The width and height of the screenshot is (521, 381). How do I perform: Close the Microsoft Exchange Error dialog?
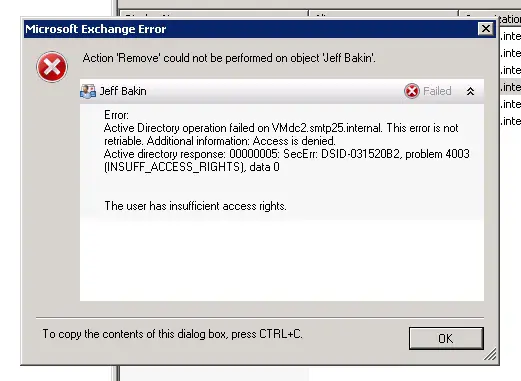pyautogui.click(x=486, y=29)
